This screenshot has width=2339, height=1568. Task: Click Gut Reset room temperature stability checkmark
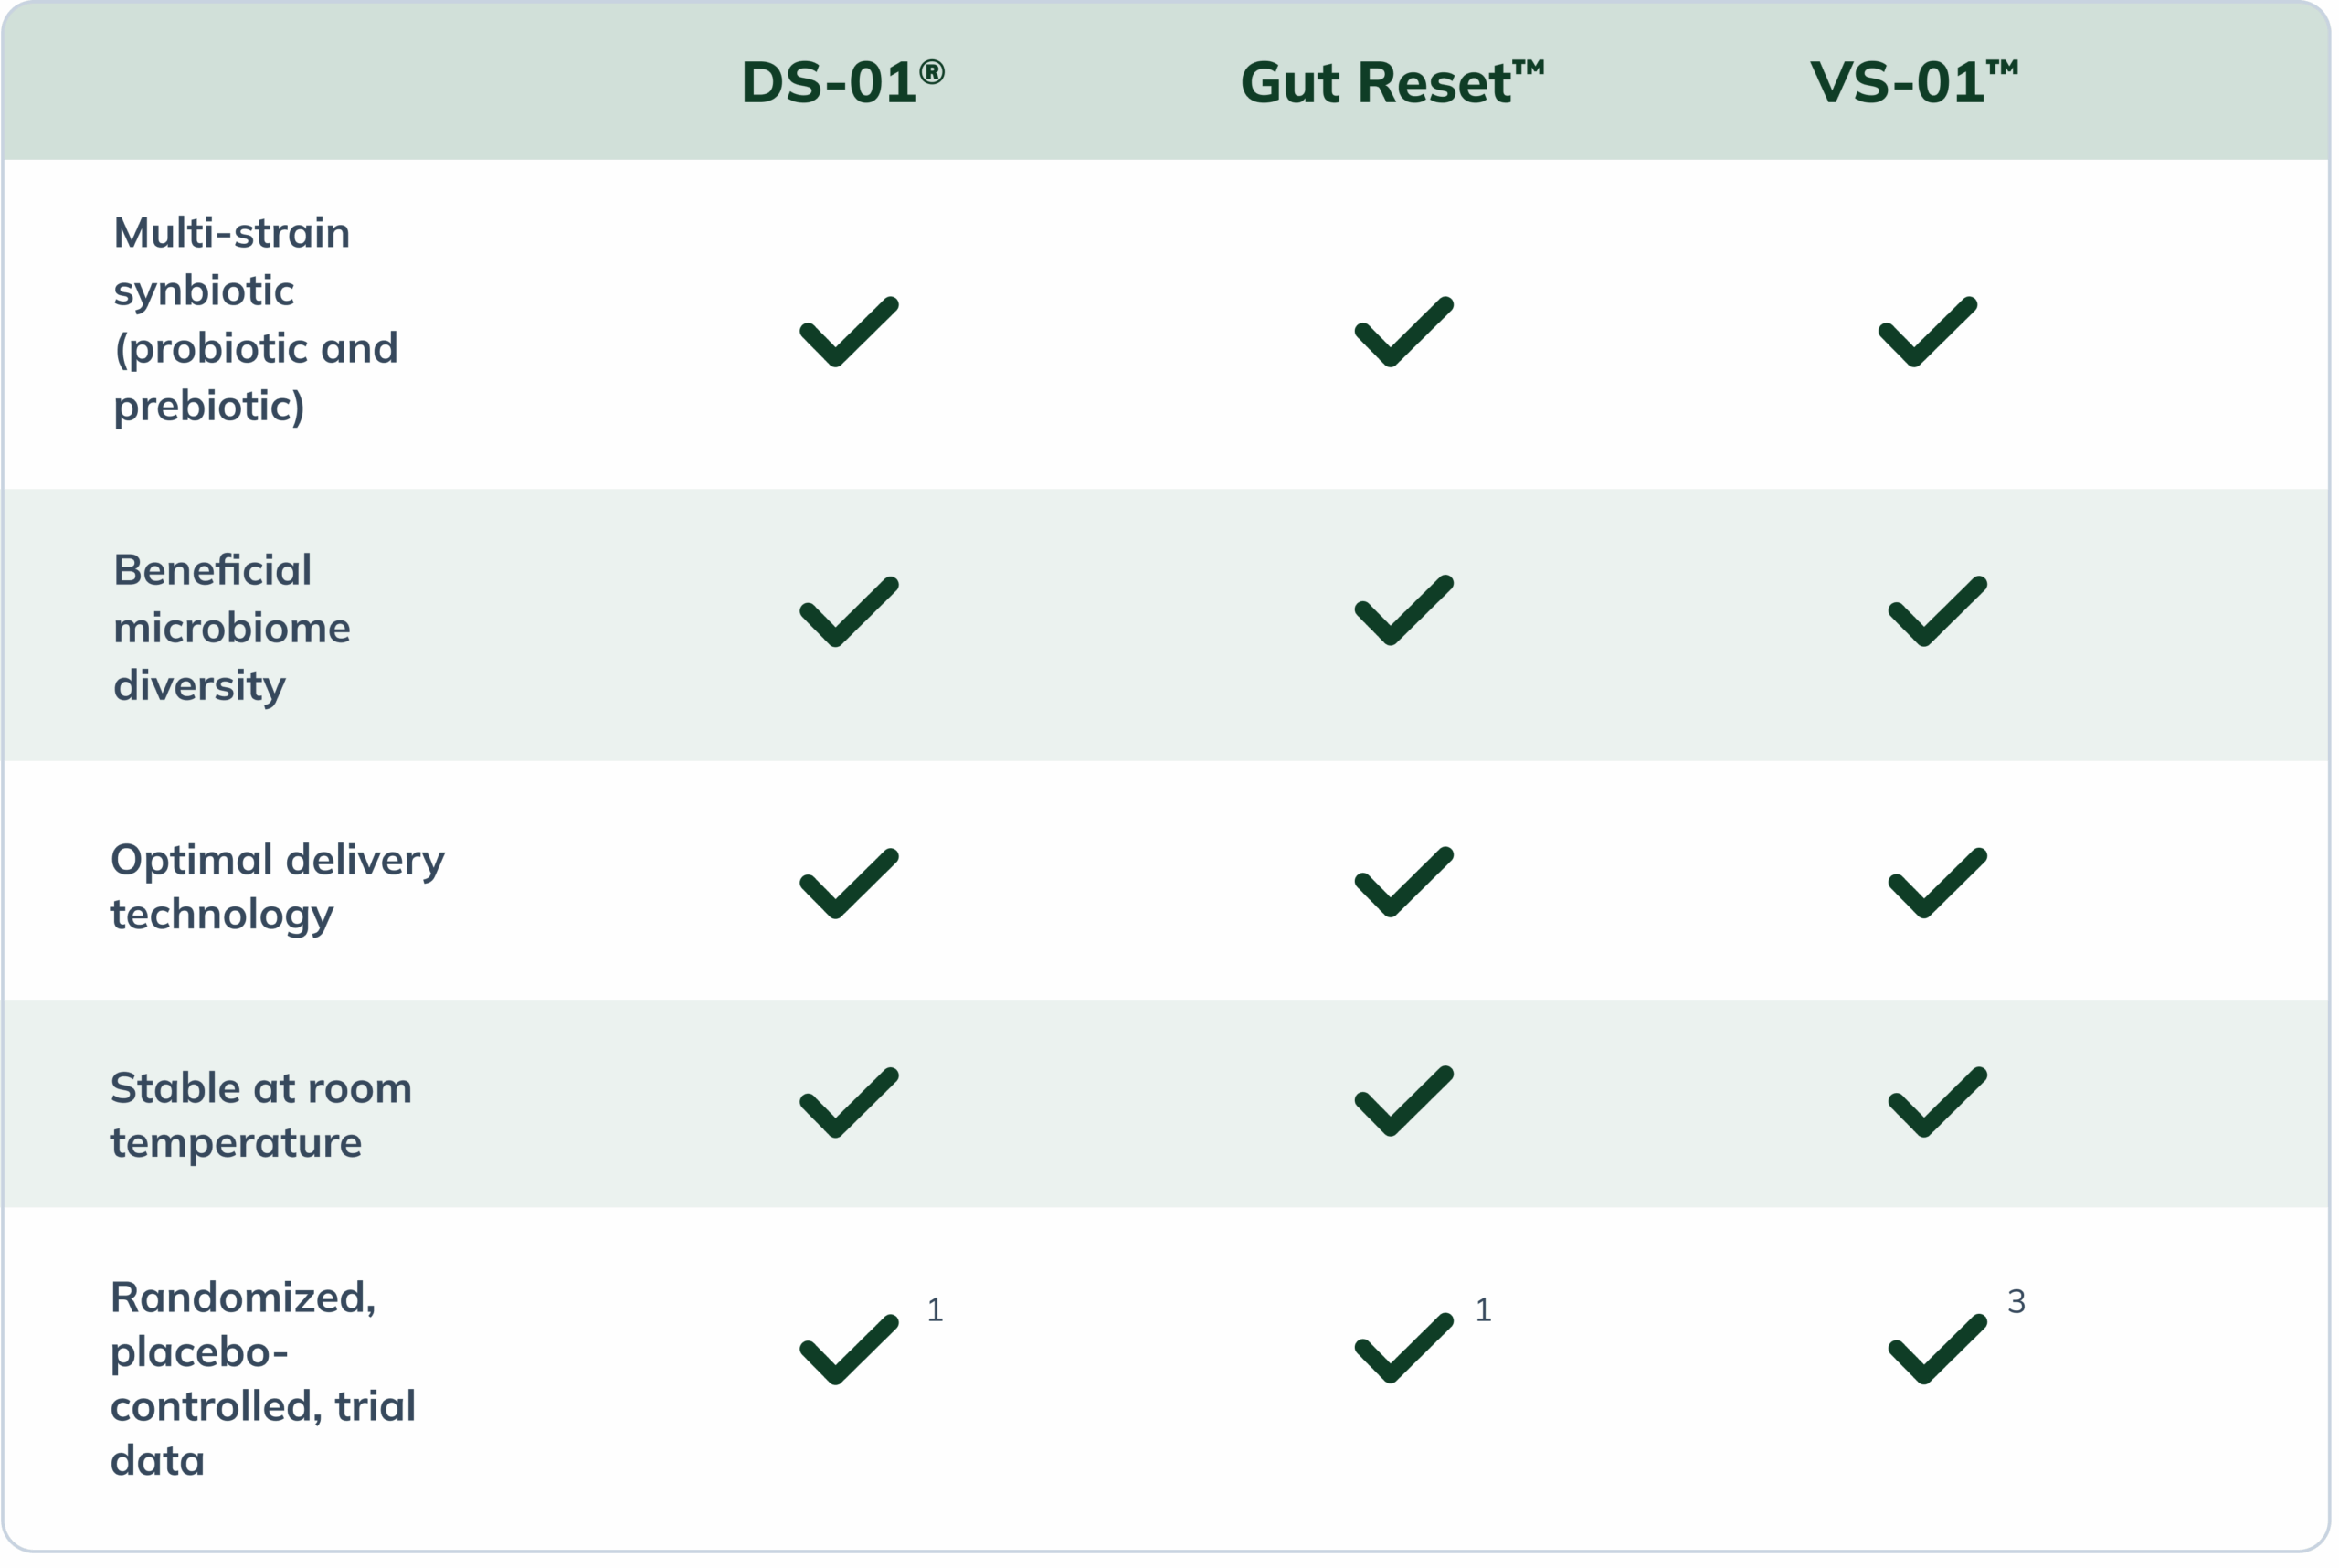tap(1403, 1102)
